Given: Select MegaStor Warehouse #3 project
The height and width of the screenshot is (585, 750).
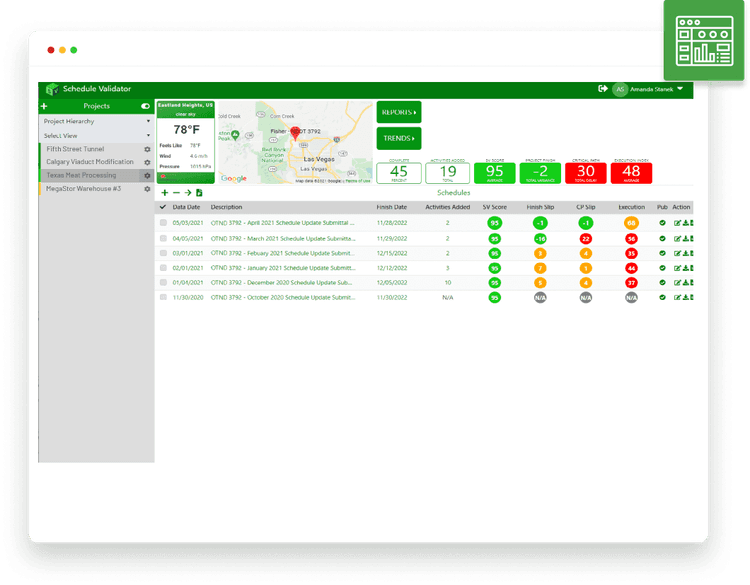Looking at the screenshot, I should pos(84,189).
